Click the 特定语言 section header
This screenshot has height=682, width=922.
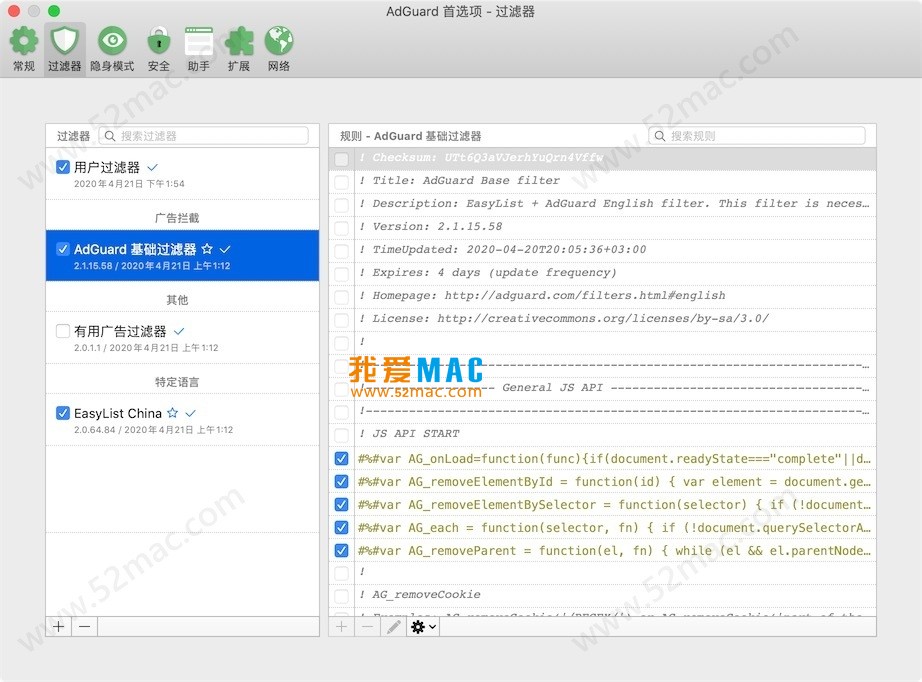[177, 382]
